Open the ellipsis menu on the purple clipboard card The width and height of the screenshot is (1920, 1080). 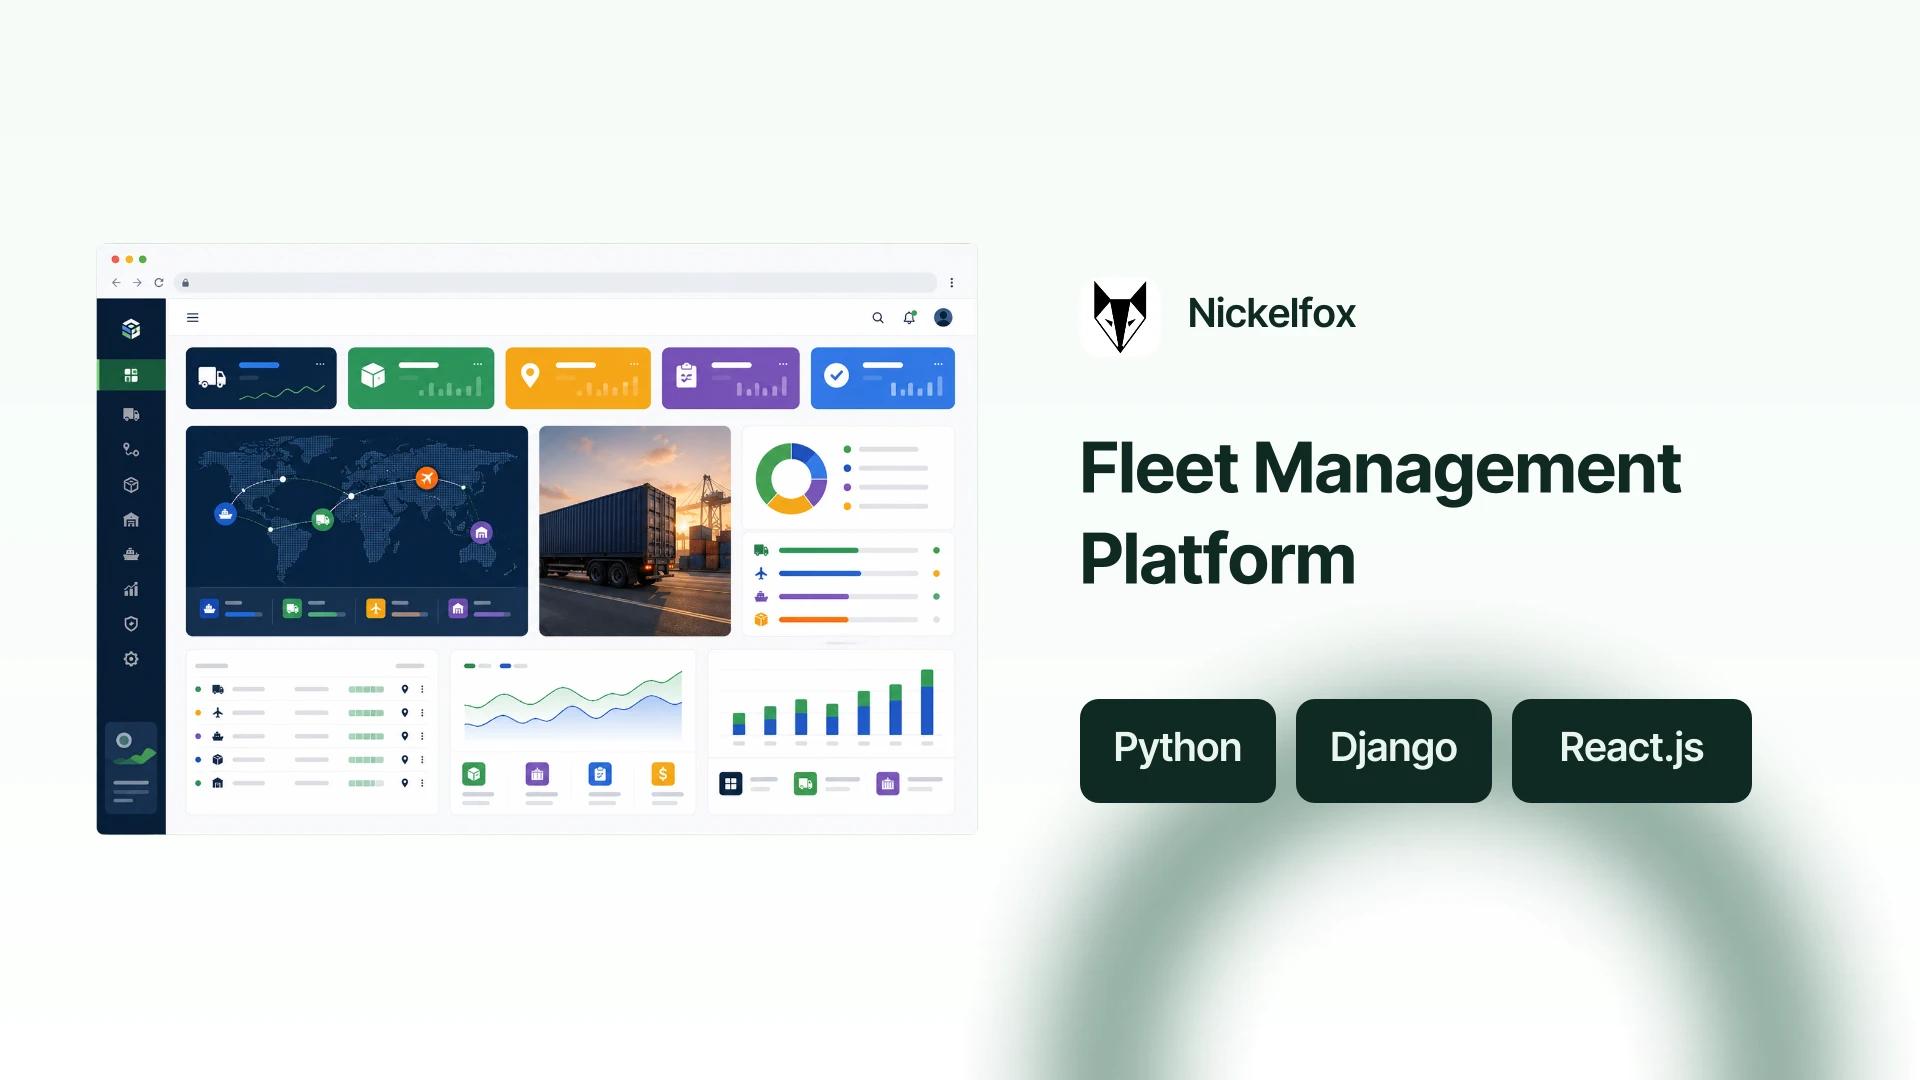click(783, 364)
